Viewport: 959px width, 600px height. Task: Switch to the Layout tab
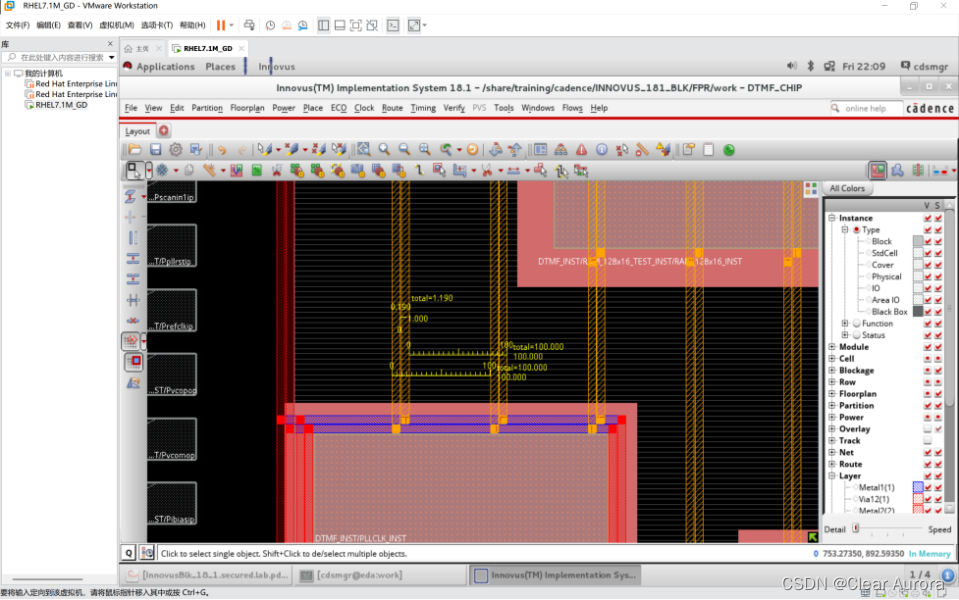pos(137,131)
